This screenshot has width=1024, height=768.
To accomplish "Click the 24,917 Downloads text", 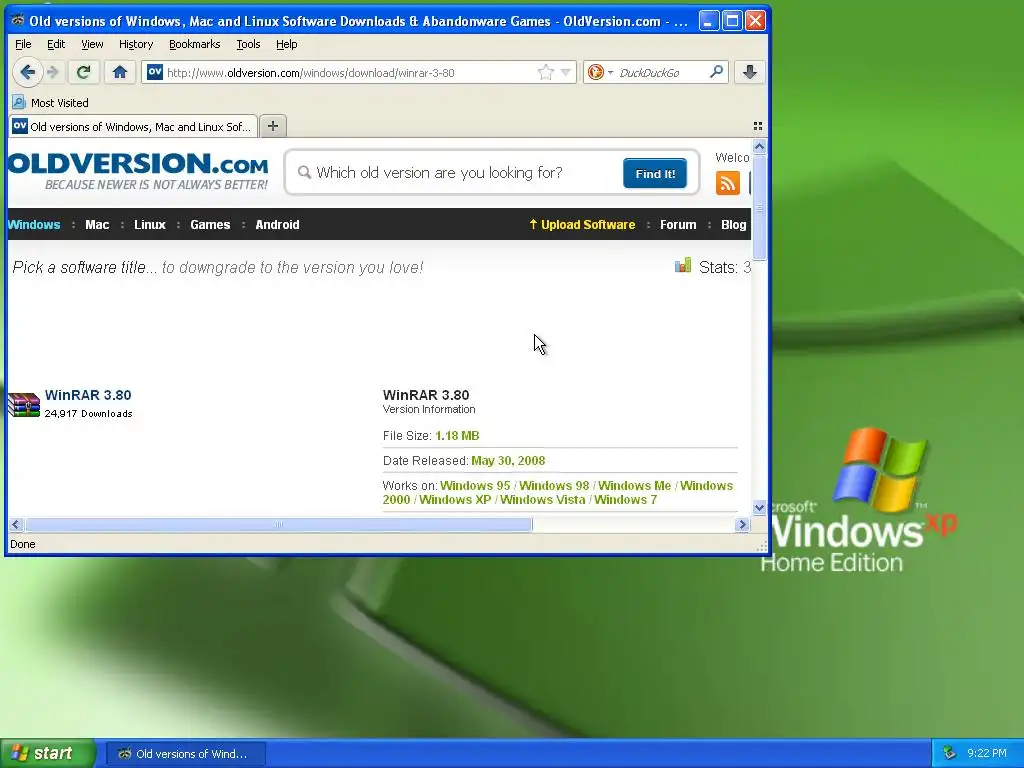I will [88, 413].
